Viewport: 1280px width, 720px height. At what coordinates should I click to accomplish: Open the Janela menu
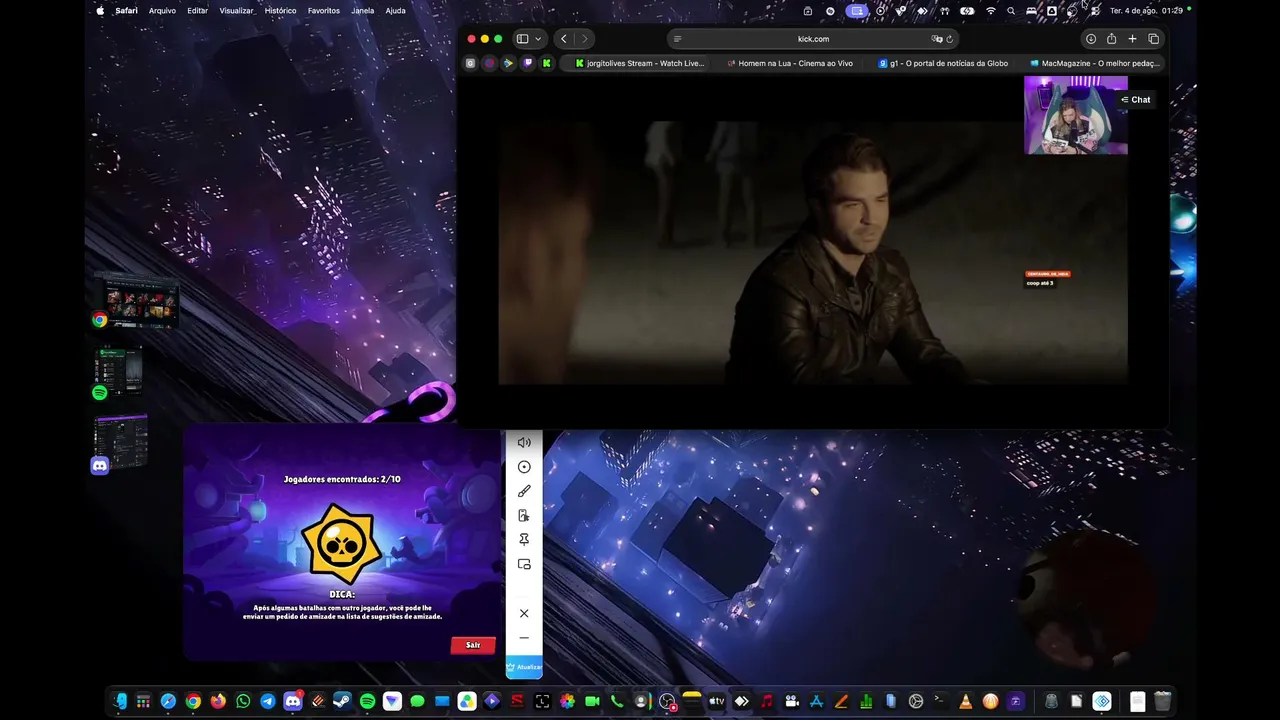363,11
